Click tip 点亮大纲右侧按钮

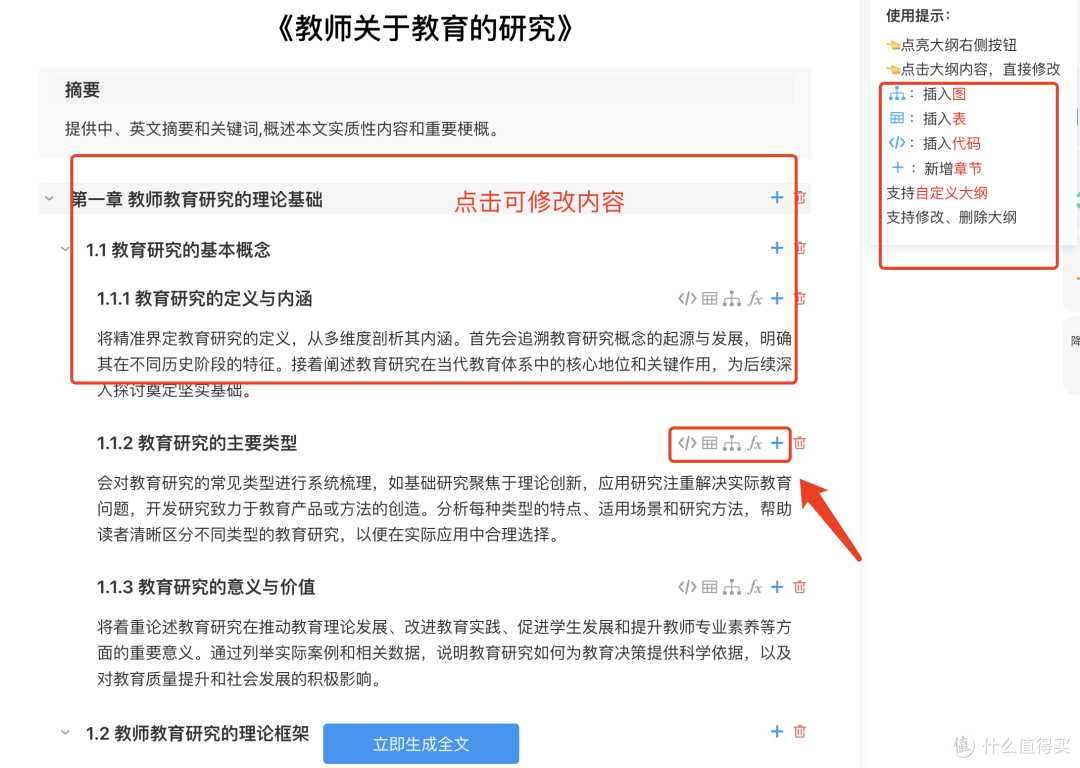(x=951, y=45)
